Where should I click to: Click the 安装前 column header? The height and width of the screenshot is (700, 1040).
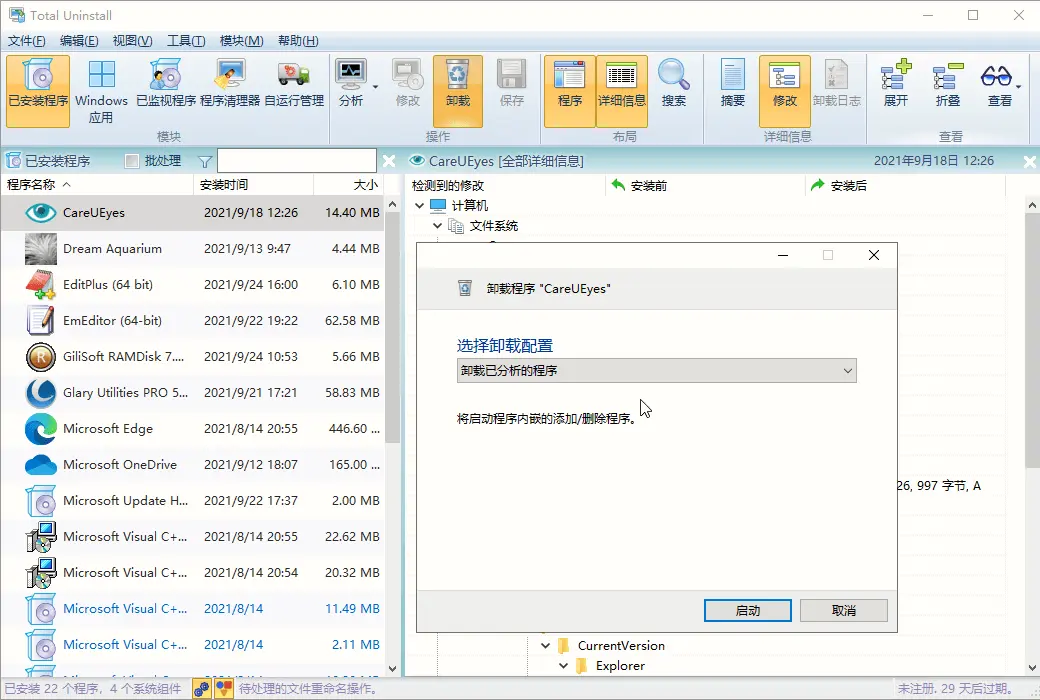click(705, 186)
